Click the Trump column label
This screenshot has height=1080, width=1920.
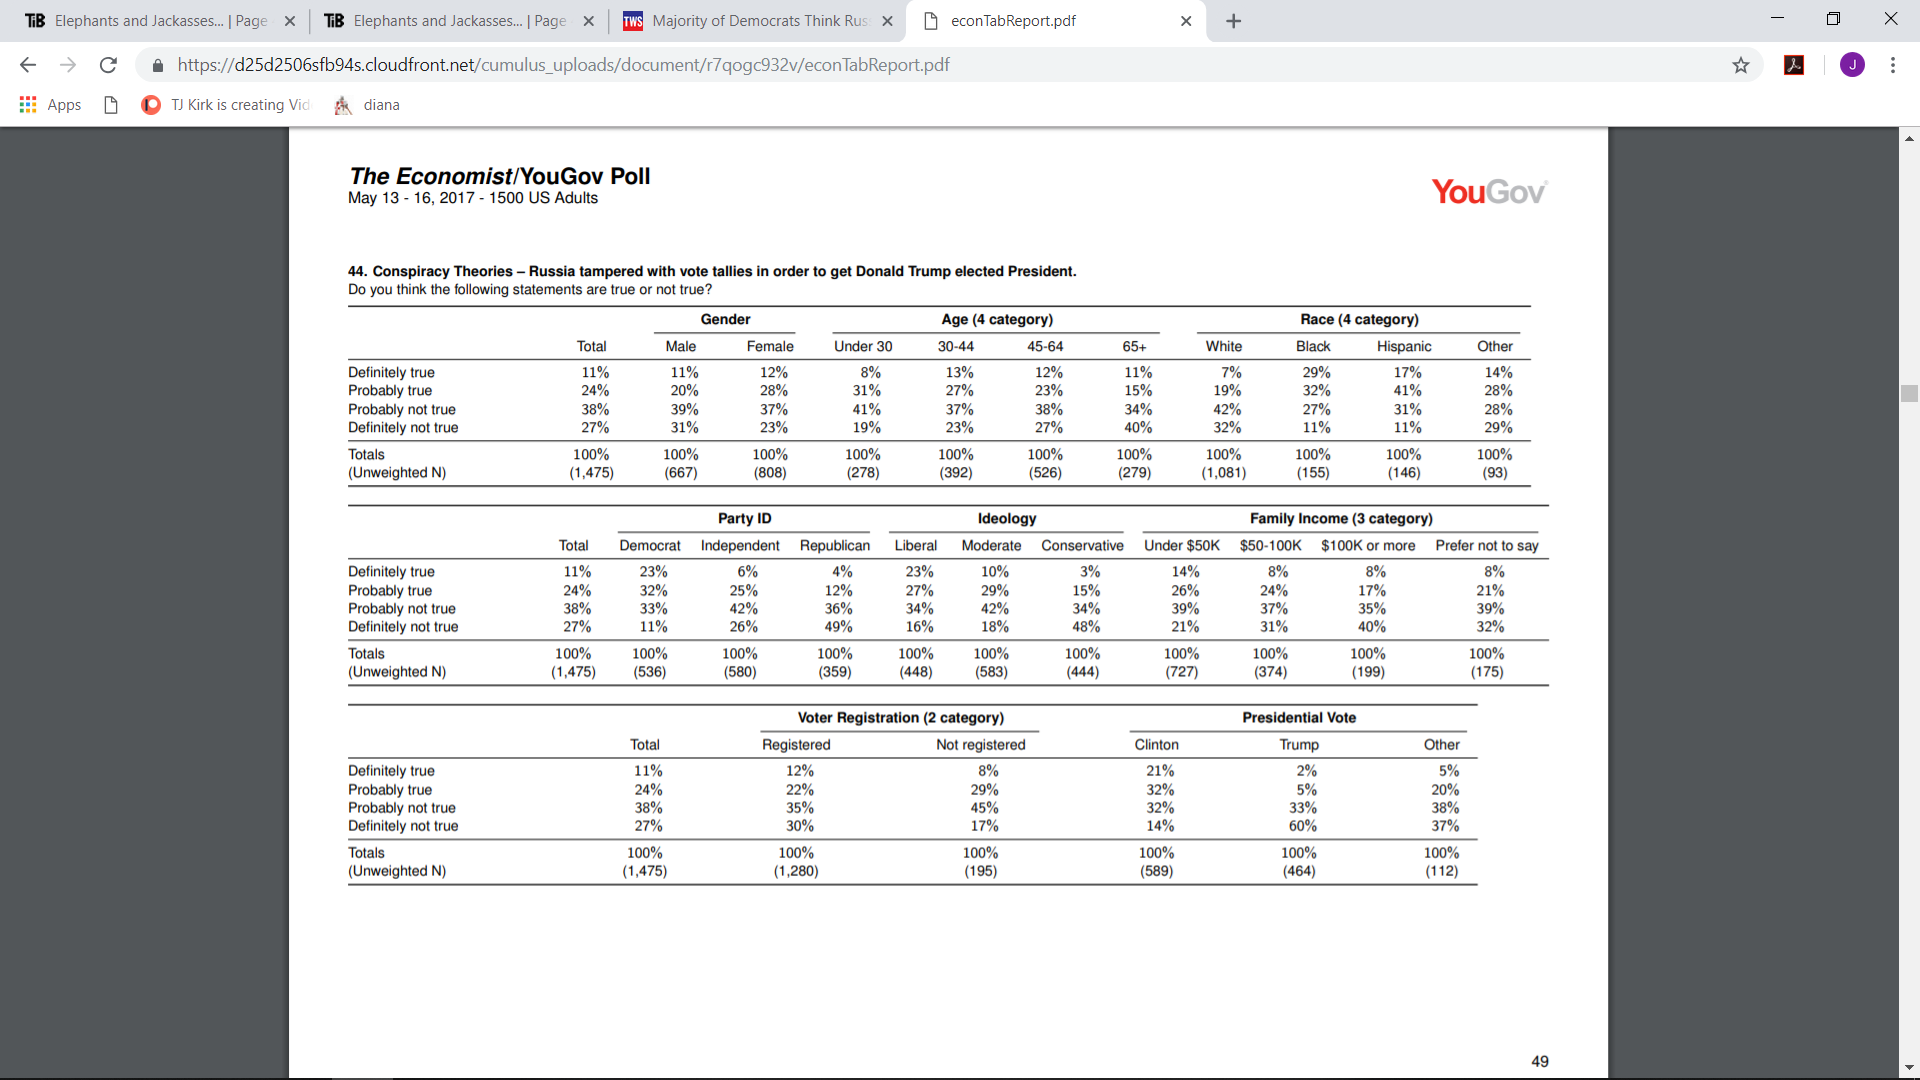[x=1299, y=744]
